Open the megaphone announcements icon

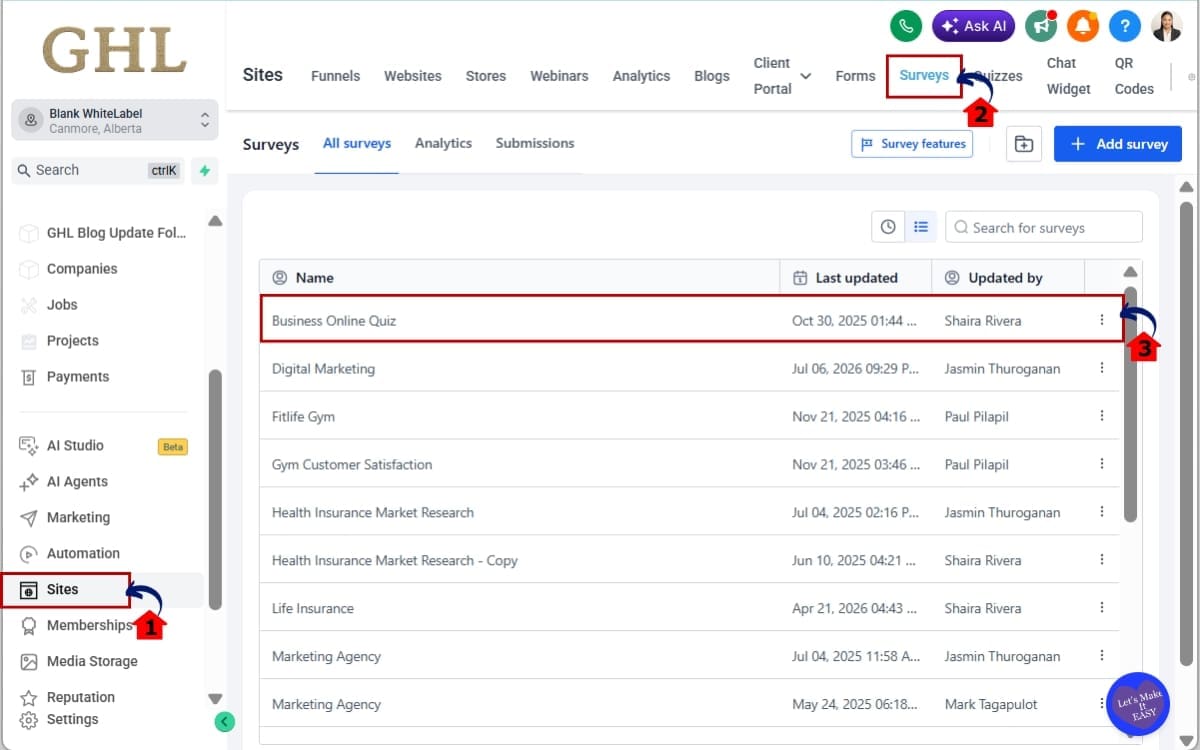pyautogui.click(x=1041, y=26)
